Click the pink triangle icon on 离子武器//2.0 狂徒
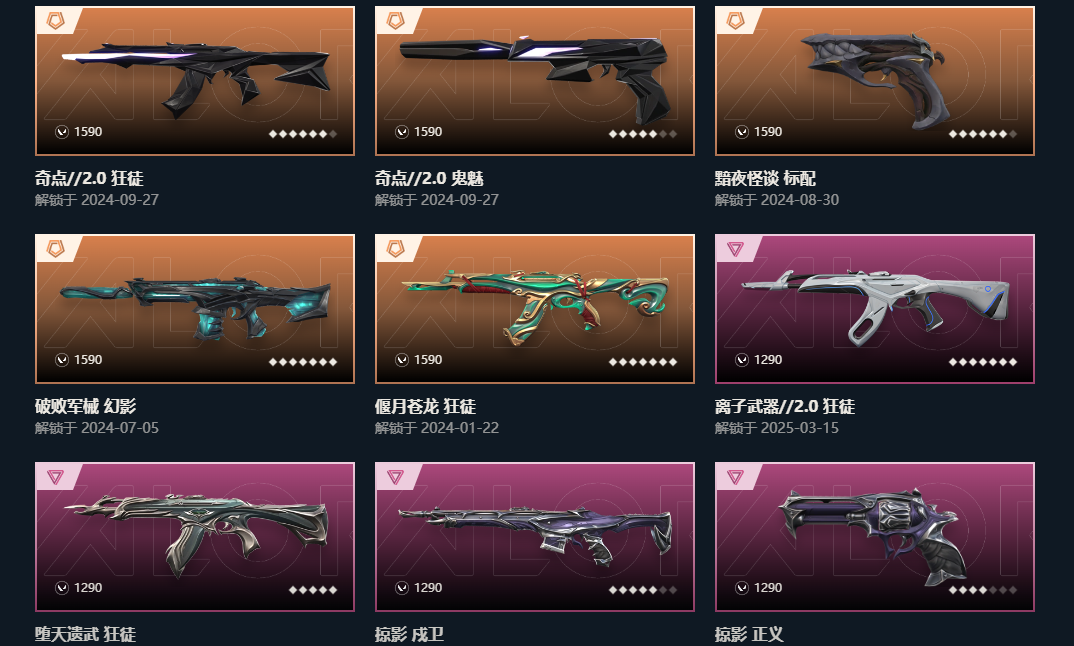 point(735,249)
